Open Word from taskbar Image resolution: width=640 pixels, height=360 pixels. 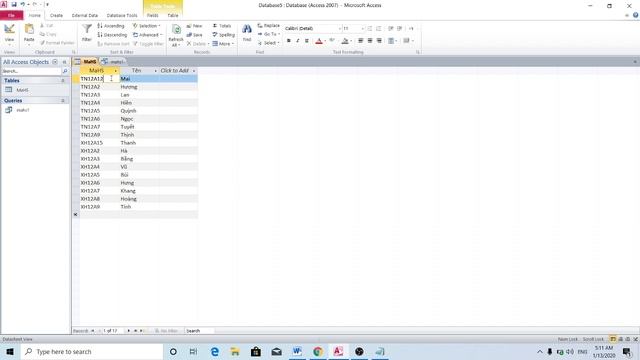point(297,351)
